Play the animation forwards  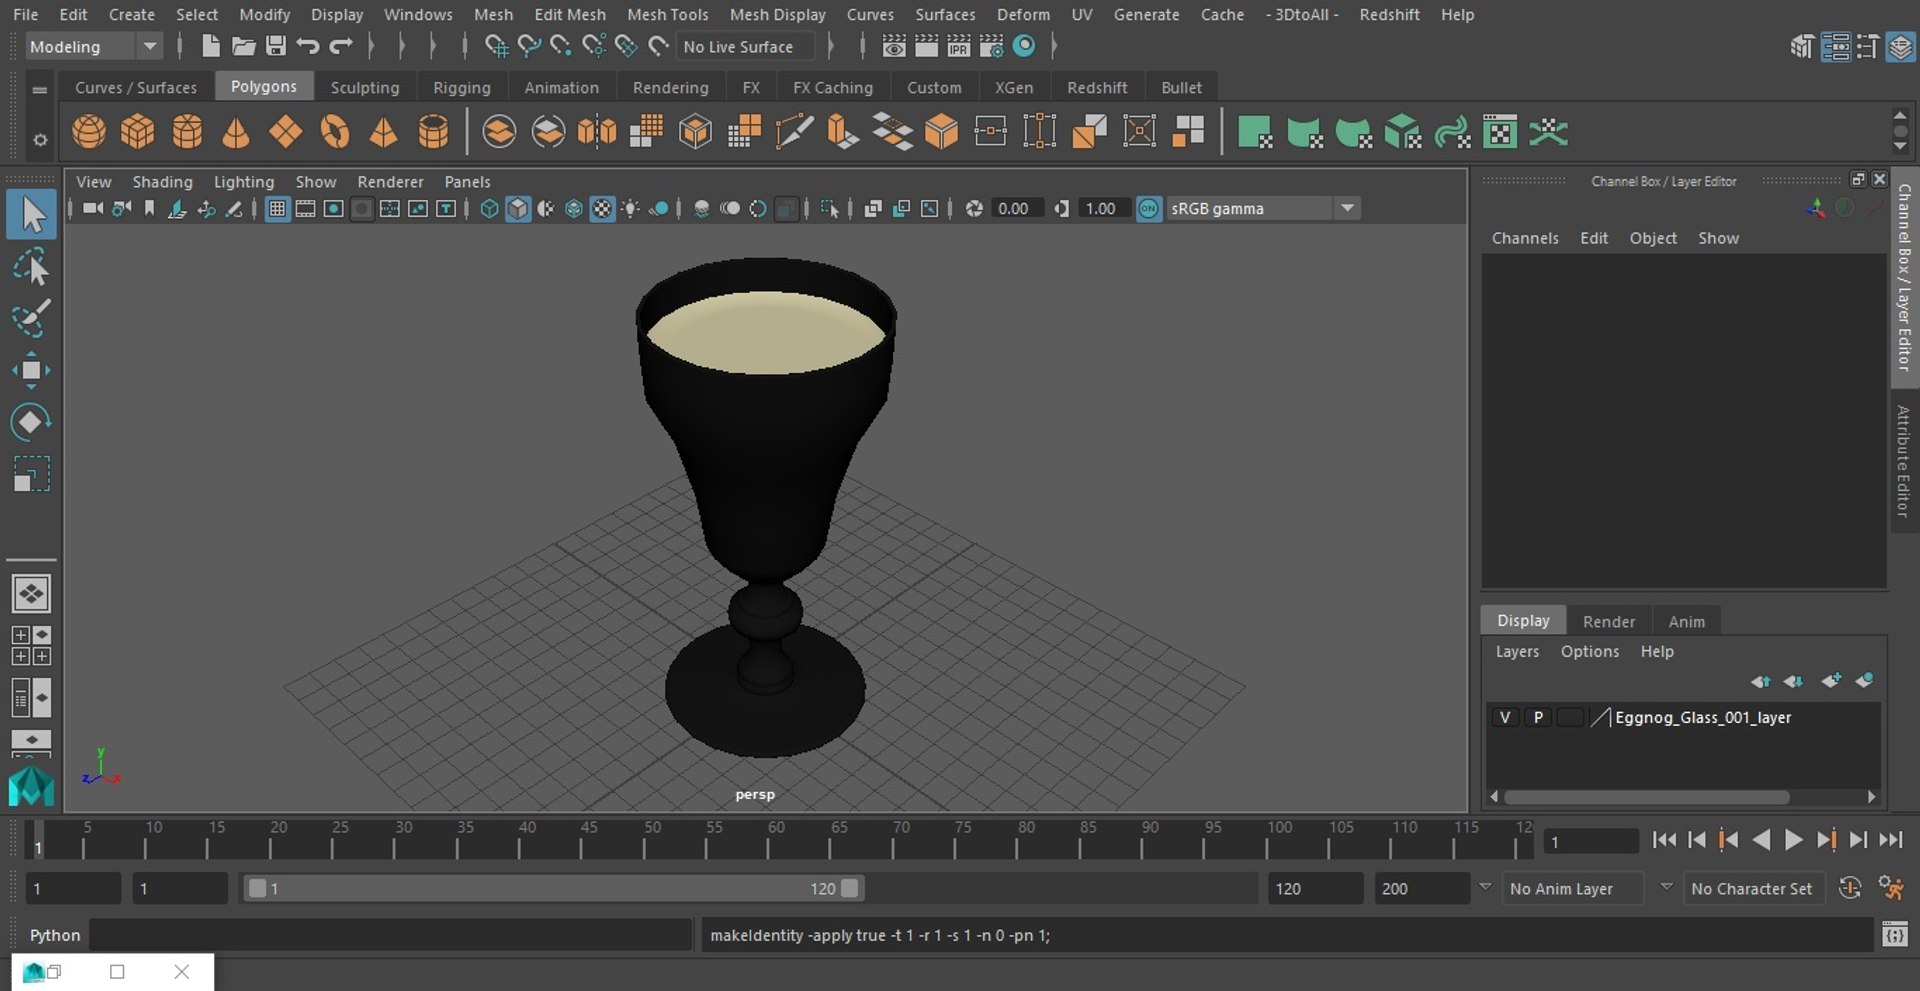(x=1794, y=840)
